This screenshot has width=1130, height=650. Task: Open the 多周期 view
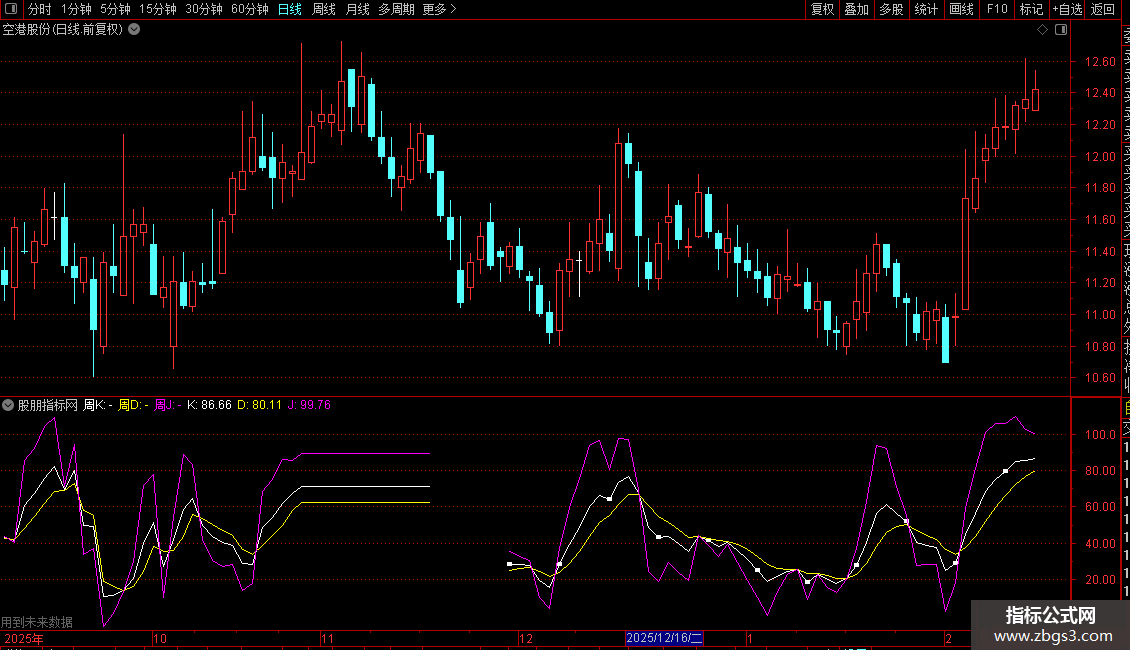click(396, 9)
